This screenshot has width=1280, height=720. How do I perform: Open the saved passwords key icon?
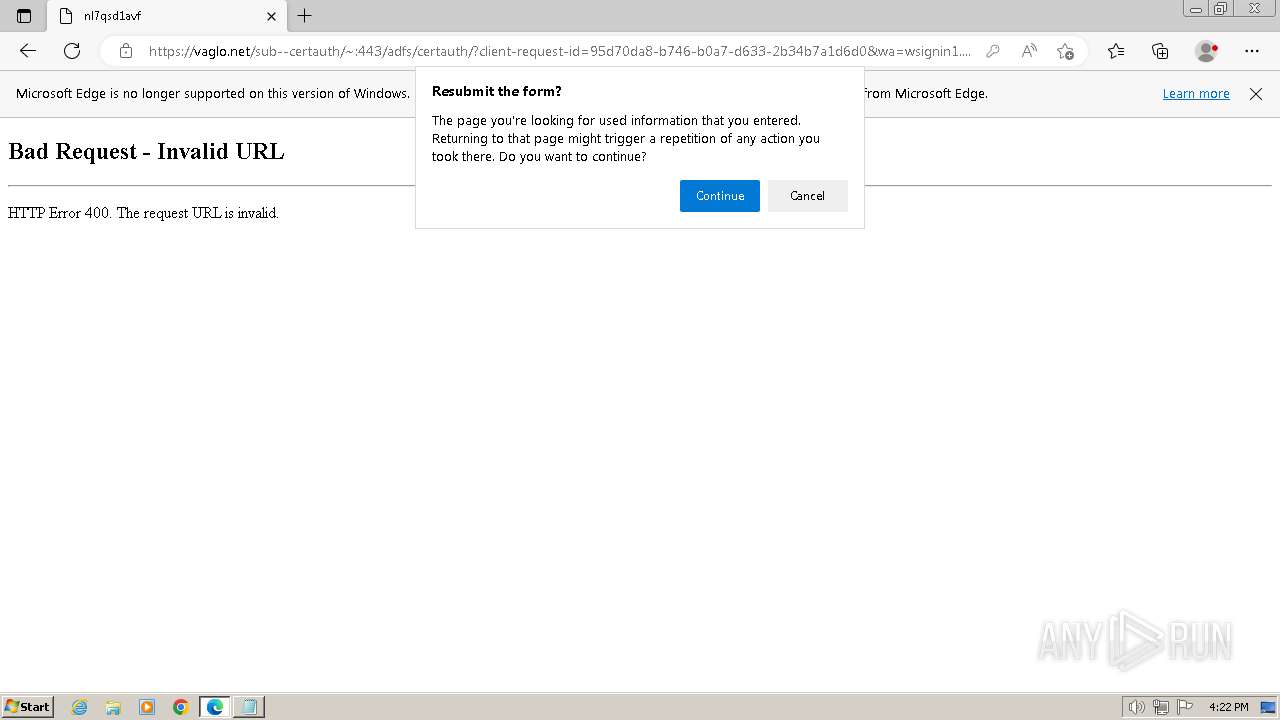click(x=993, y=51)
